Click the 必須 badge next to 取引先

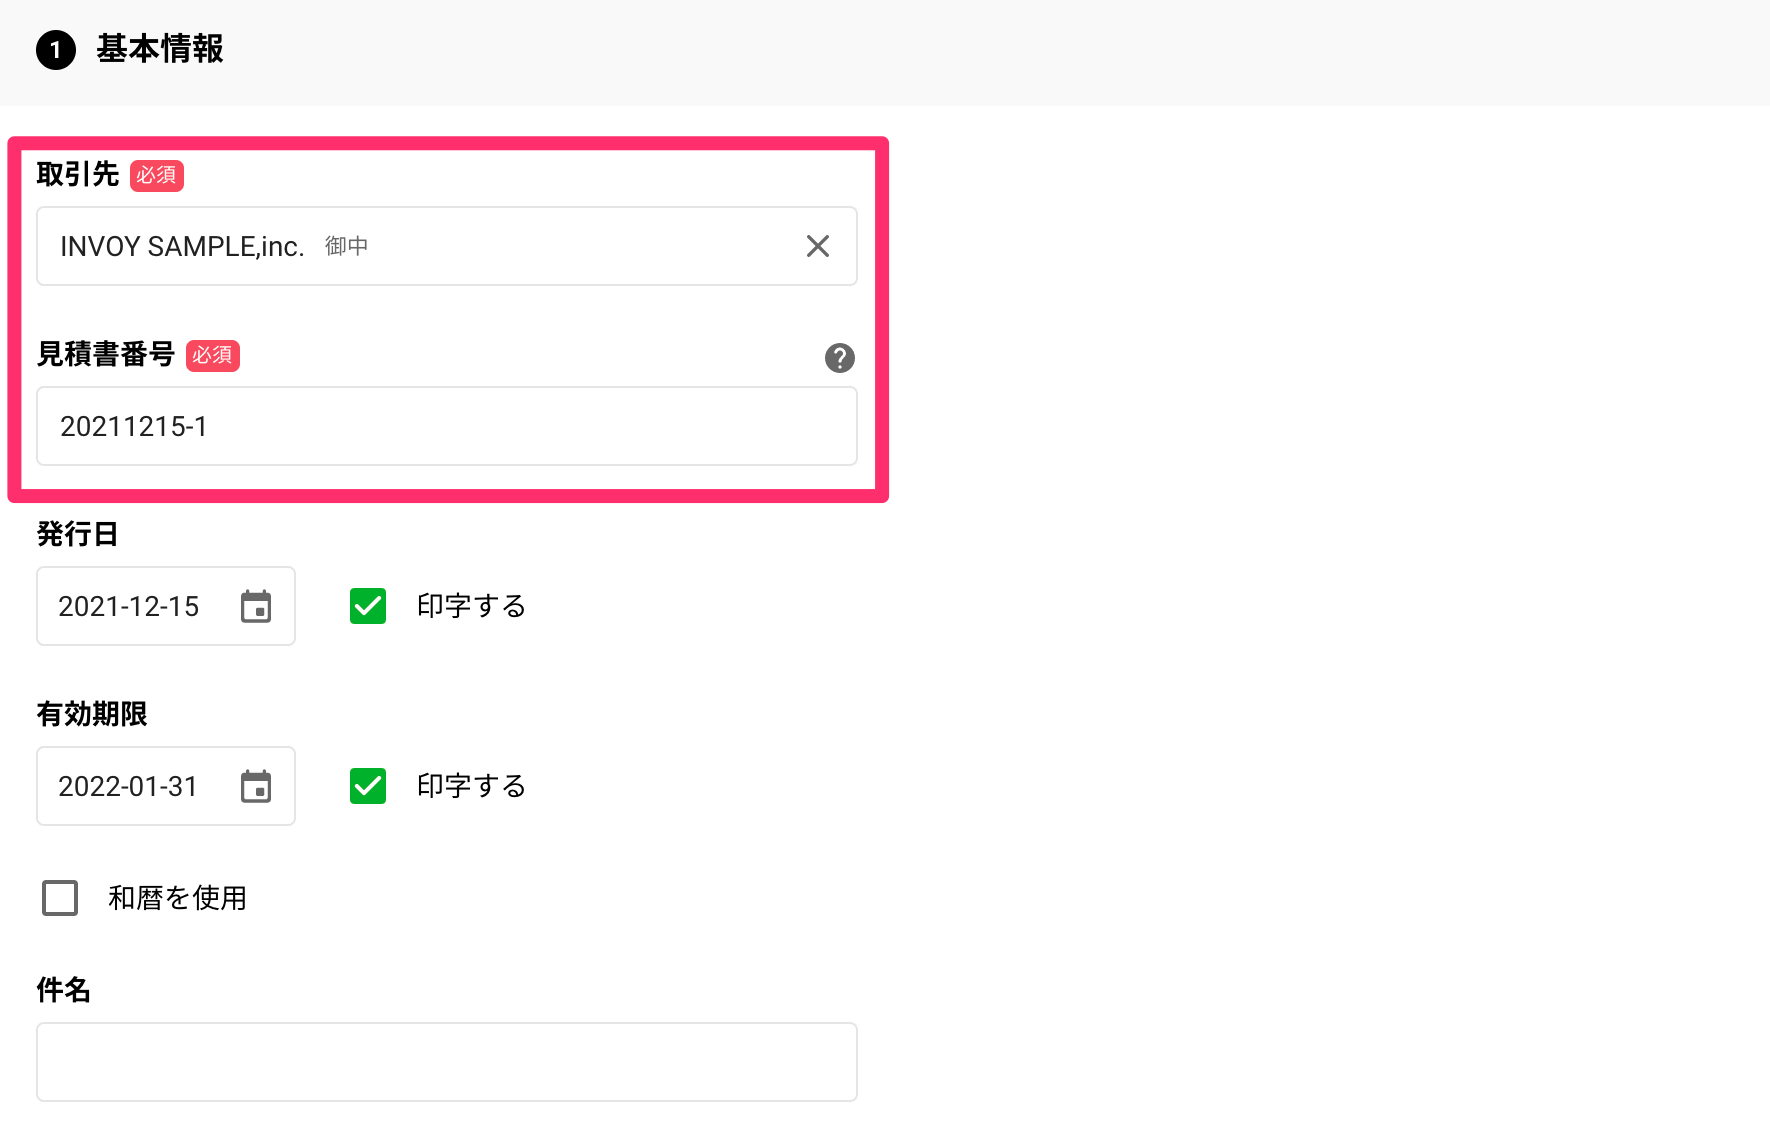click(x=157, y=175)
